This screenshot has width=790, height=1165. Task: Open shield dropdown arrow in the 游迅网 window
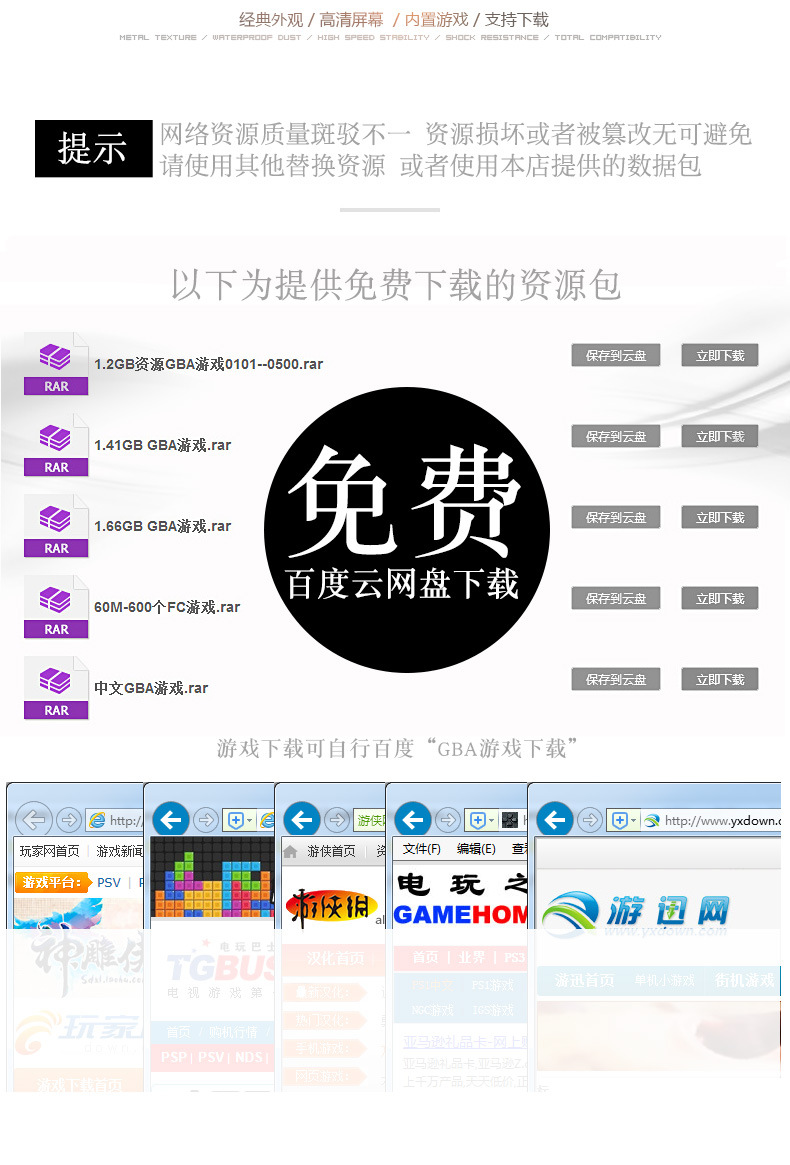click(633, 820)
